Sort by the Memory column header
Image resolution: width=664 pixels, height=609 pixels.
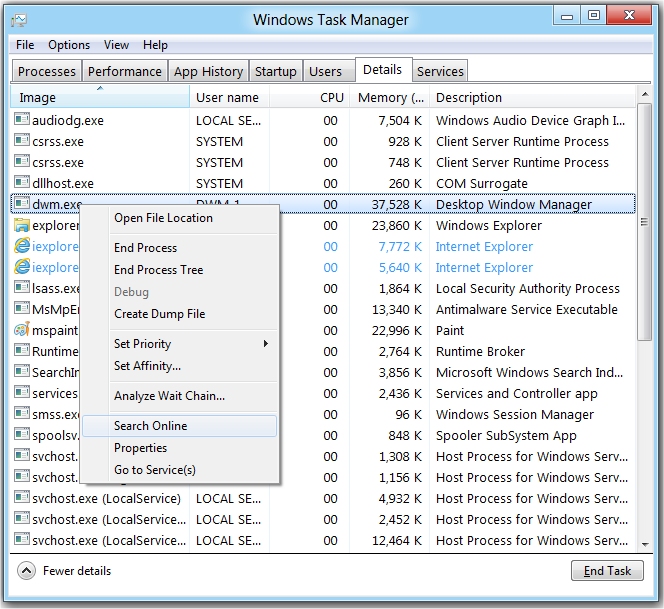390,97
